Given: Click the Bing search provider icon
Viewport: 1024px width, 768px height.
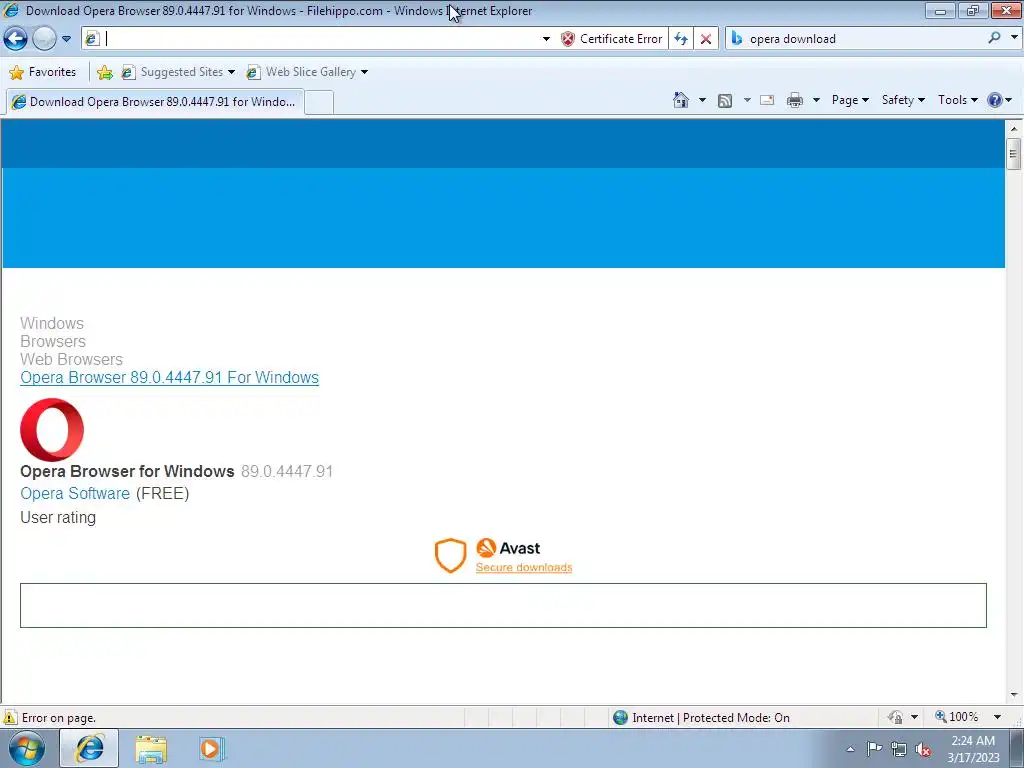Looking at the screenshot, I should [737, 39].
